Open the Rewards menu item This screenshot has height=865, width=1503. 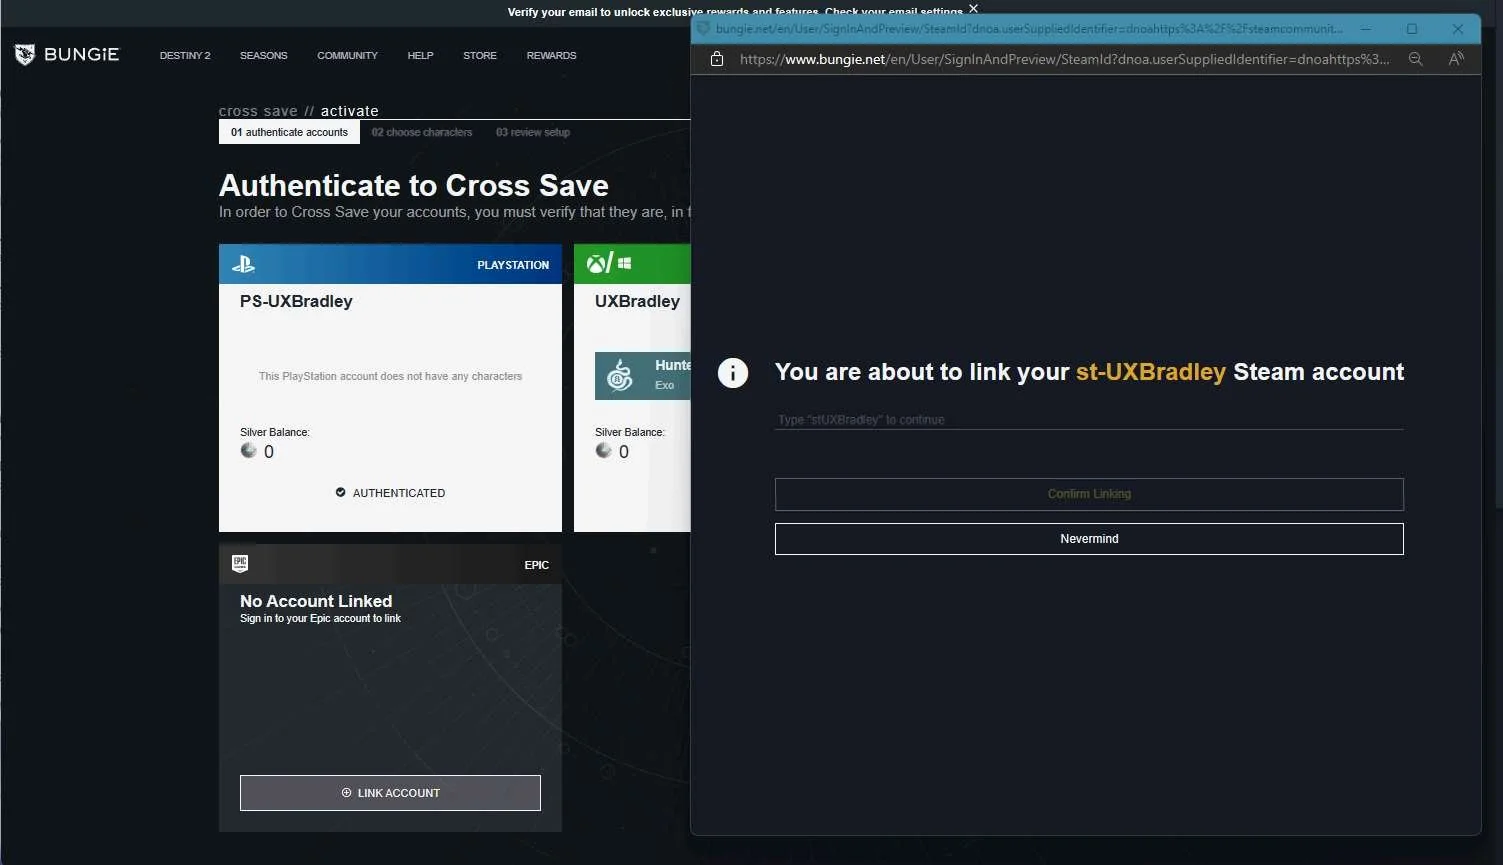point(551,56)
